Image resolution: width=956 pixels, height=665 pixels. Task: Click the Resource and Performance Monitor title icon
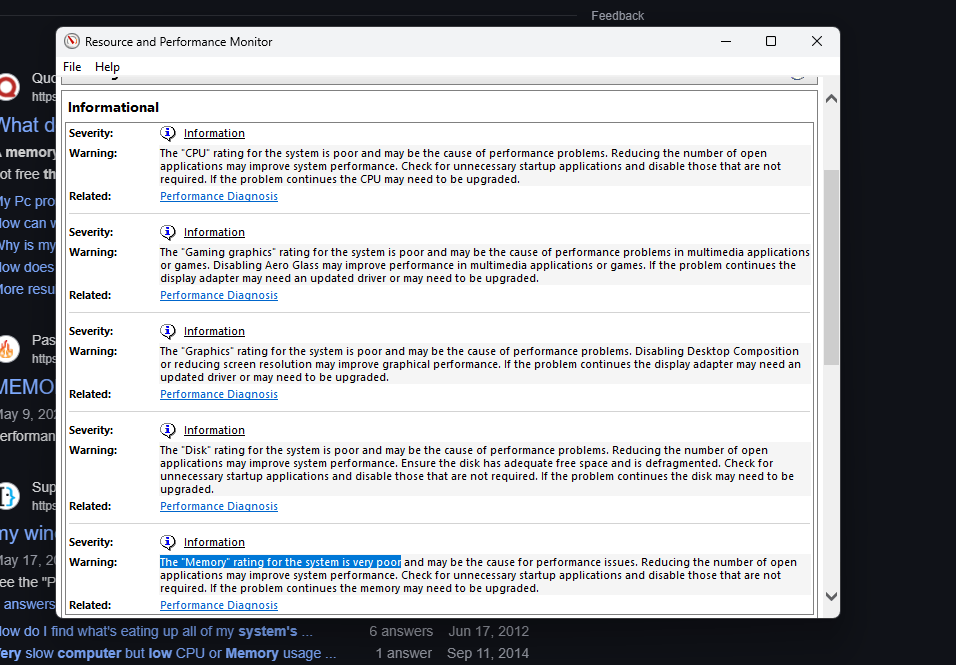pos(72,41)
